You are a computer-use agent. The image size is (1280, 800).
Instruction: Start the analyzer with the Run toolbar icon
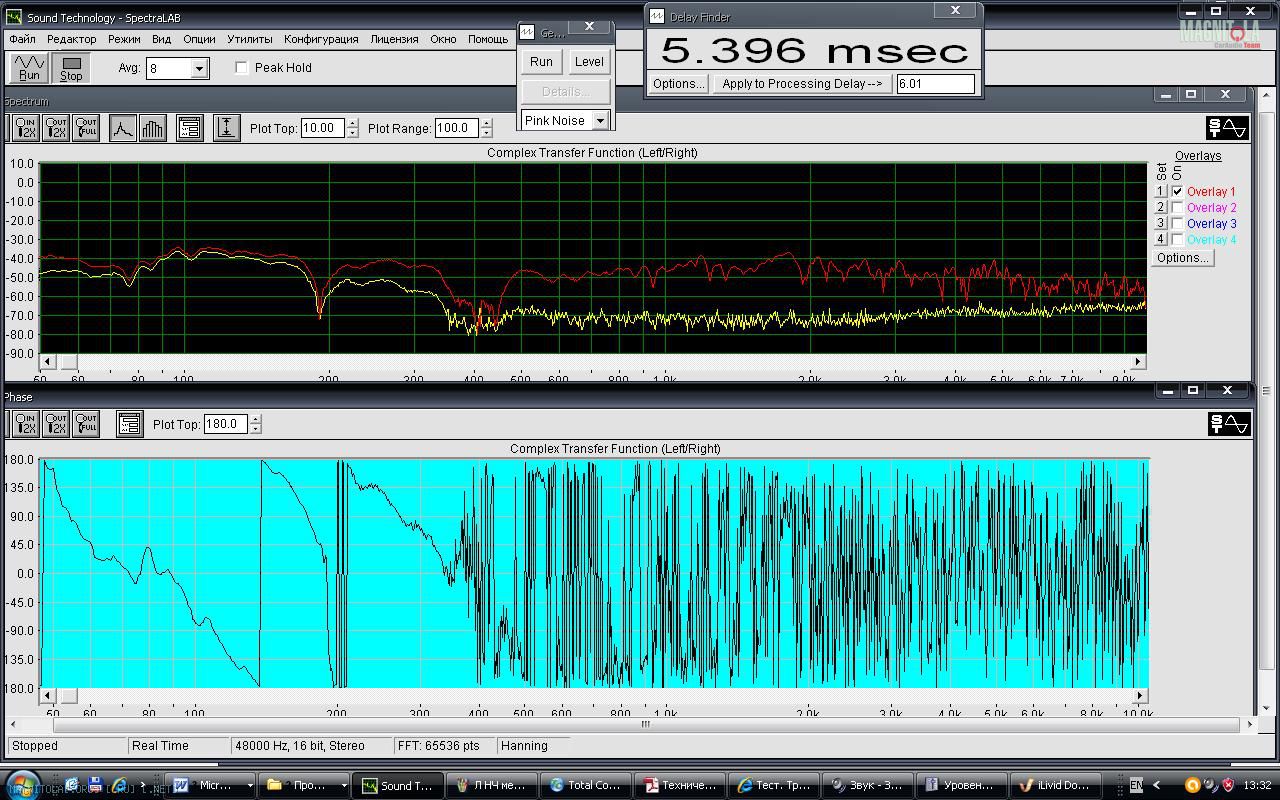(29, 67)
